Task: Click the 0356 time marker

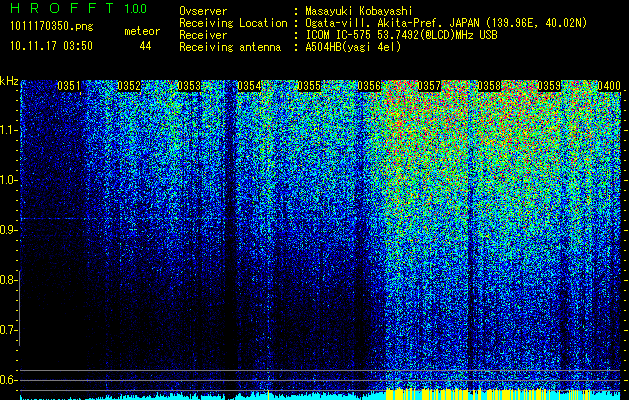Action: tap(369, 86)
